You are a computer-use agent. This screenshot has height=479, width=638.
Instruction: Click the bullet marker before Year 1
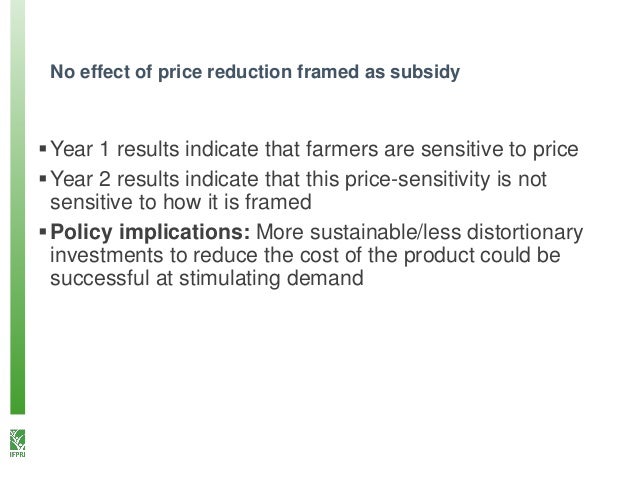(x=41, y=152)
